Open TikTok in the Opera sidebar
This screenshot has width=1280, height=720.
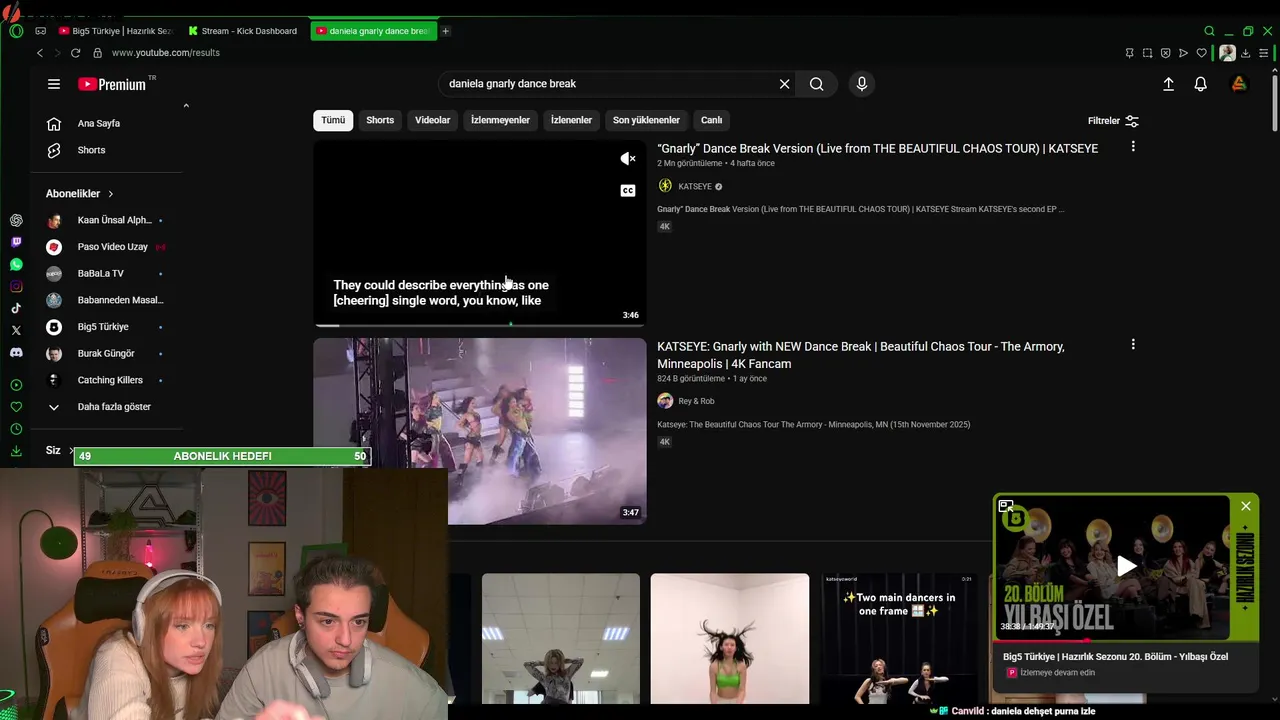16,309
